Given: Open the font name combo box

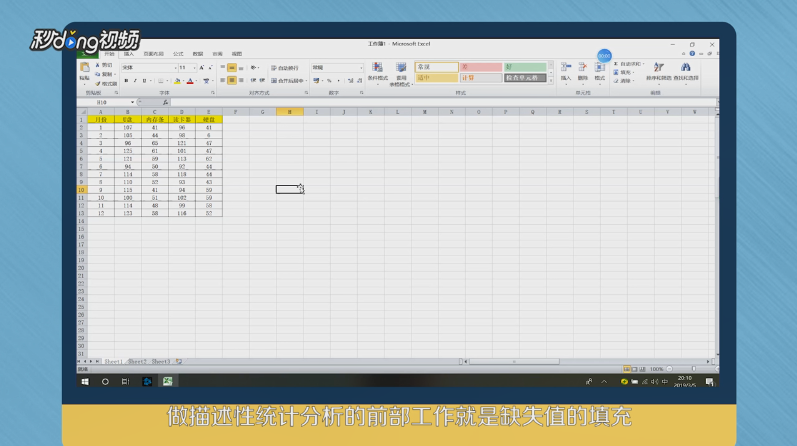Looking at the screenshot, I should click(x=148, y=68).
